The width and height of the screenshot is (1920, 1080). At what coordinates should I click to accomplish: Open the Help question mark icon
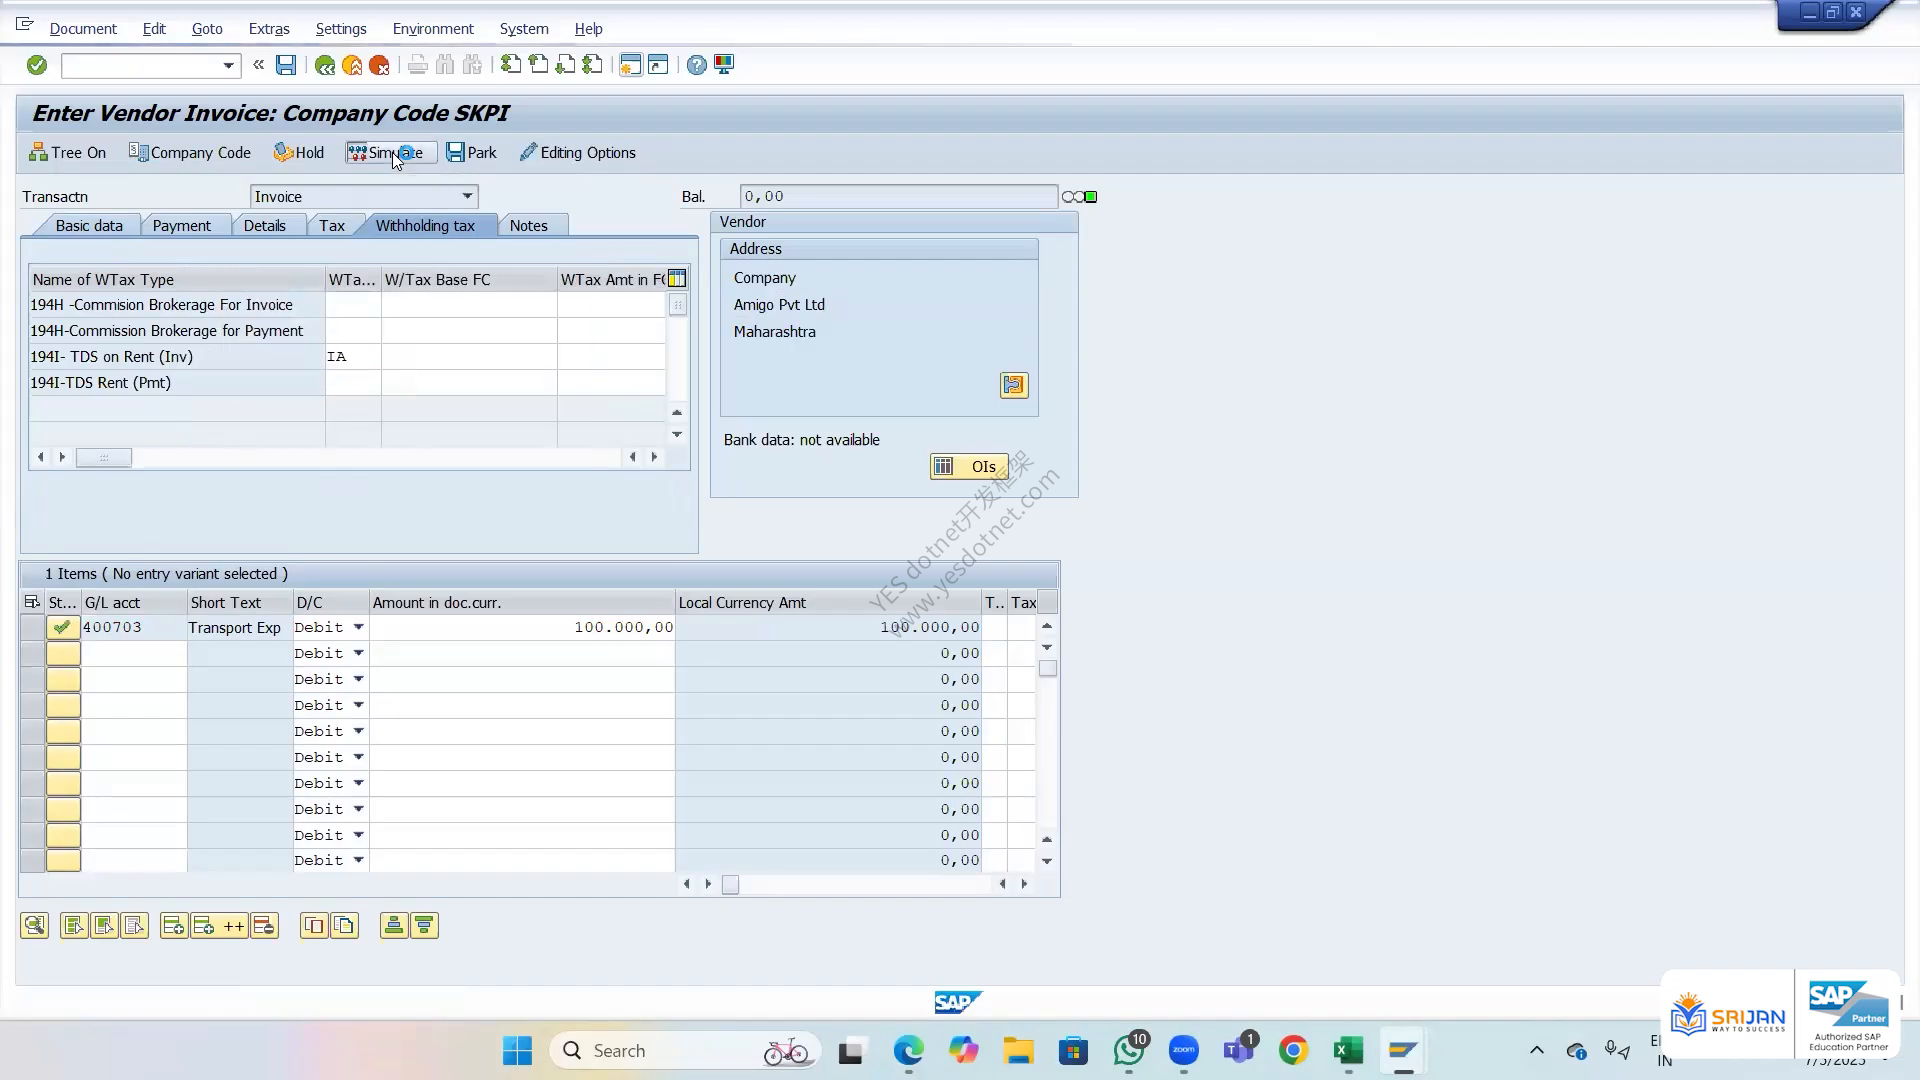696,65
